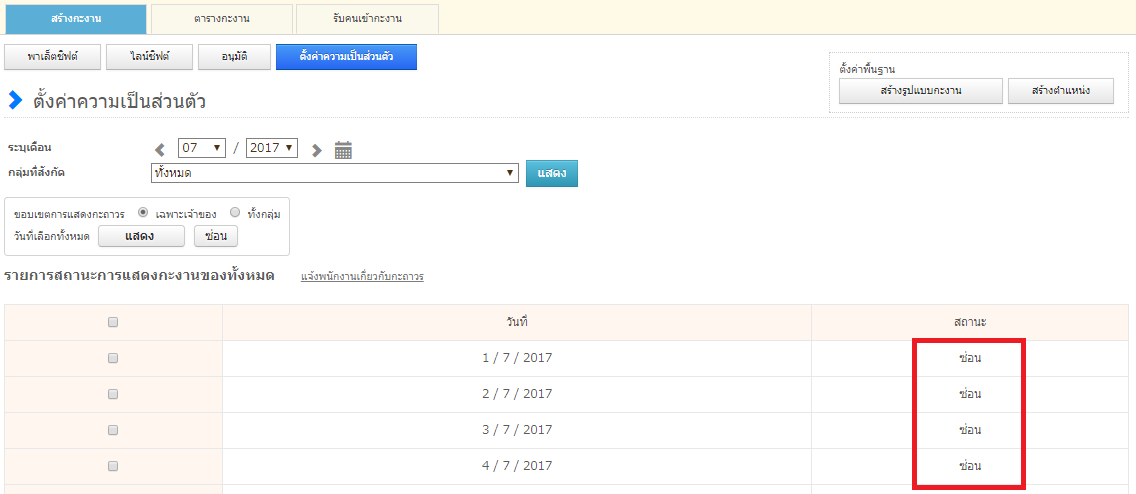Open the ไลน์ชิฟต์ sub-menu button
1136x494 pixels.
pyautogui.click(x=148, y=57)
